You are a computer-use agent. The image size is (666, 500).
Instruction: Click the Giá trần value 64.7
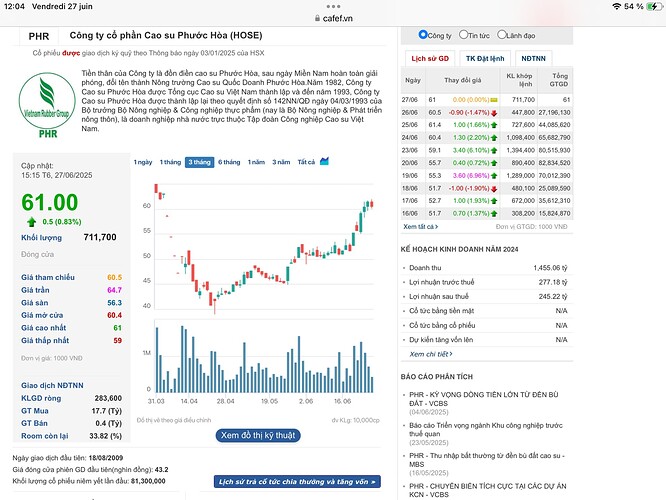pos(114,290)
